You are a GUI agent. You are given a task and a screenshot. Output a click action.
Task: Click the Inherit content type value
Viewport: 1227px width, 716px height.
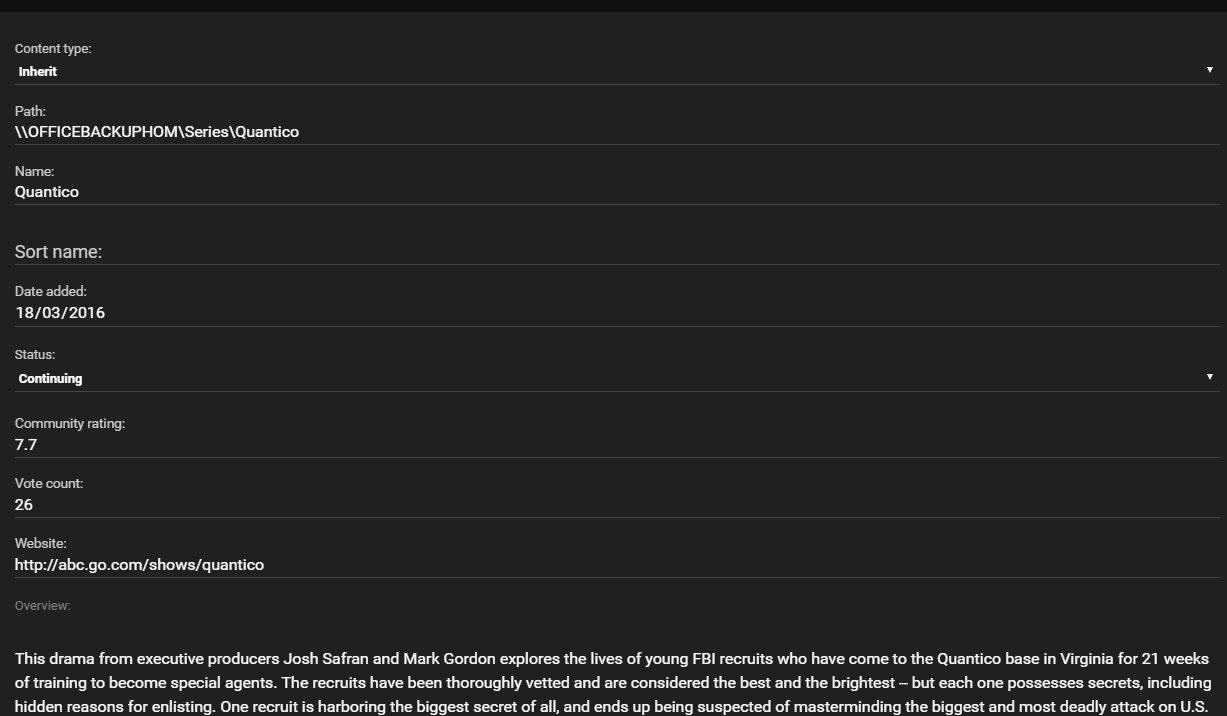(37, 71)
